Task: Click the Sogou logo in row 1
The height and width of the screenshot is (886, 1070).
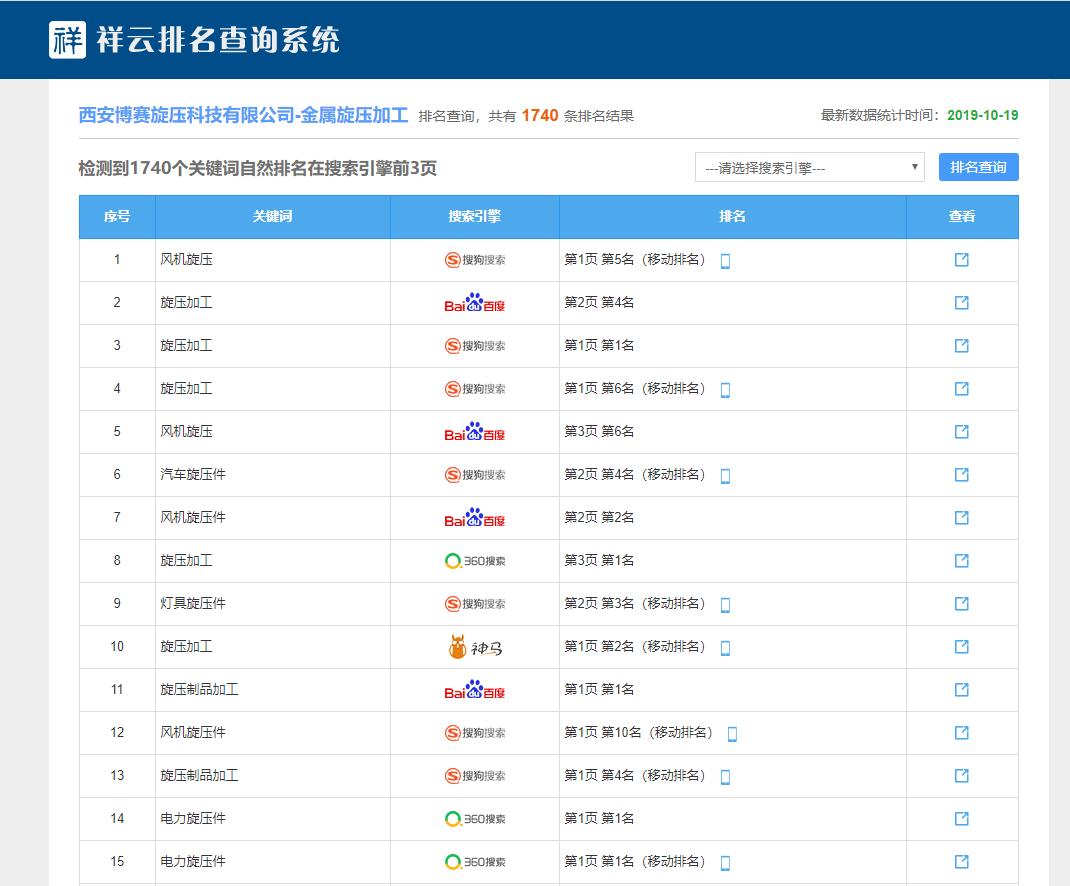Action: [x=475, y=260]
